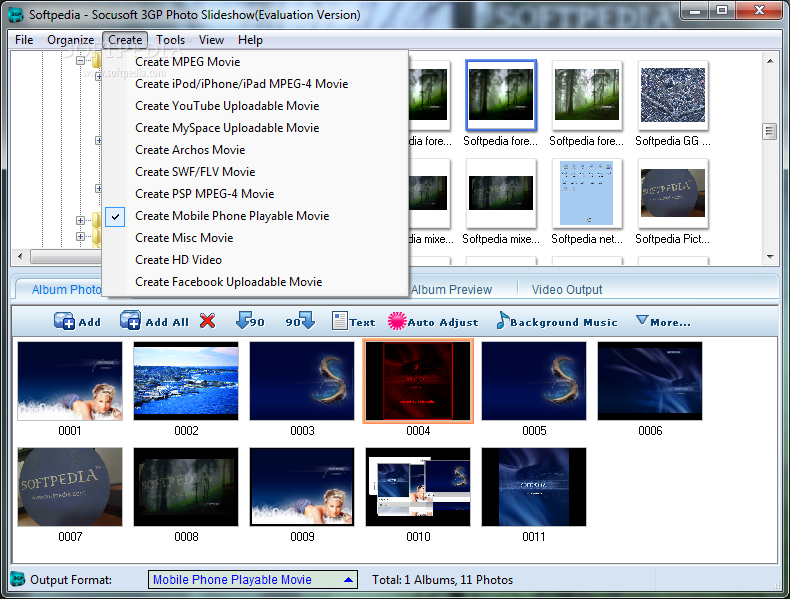Viewport: 790px width, 599px height.
Task: Click the tree pane scroll left arrow
Action: pos(20,256)
